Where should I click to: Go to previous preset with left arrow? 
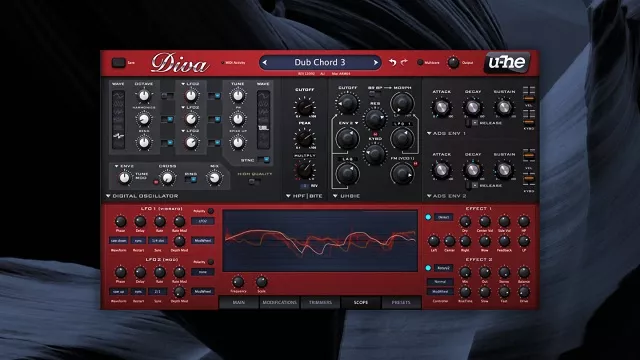click(x=264, y=62)
